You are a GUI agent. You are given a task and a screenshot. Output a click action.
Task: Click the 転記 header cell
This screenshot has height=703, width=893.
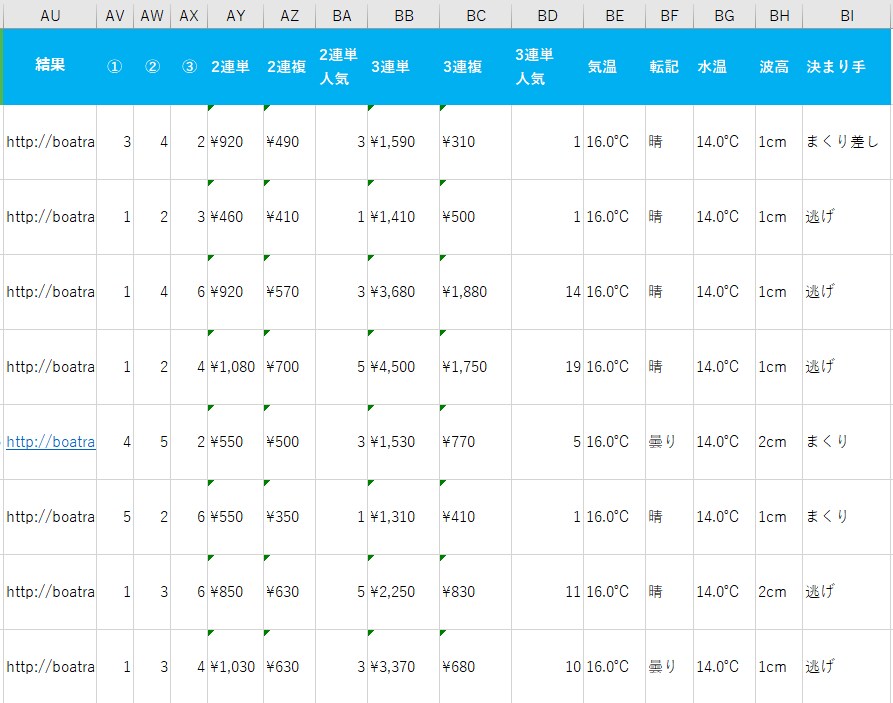click(x=669, y=67)
